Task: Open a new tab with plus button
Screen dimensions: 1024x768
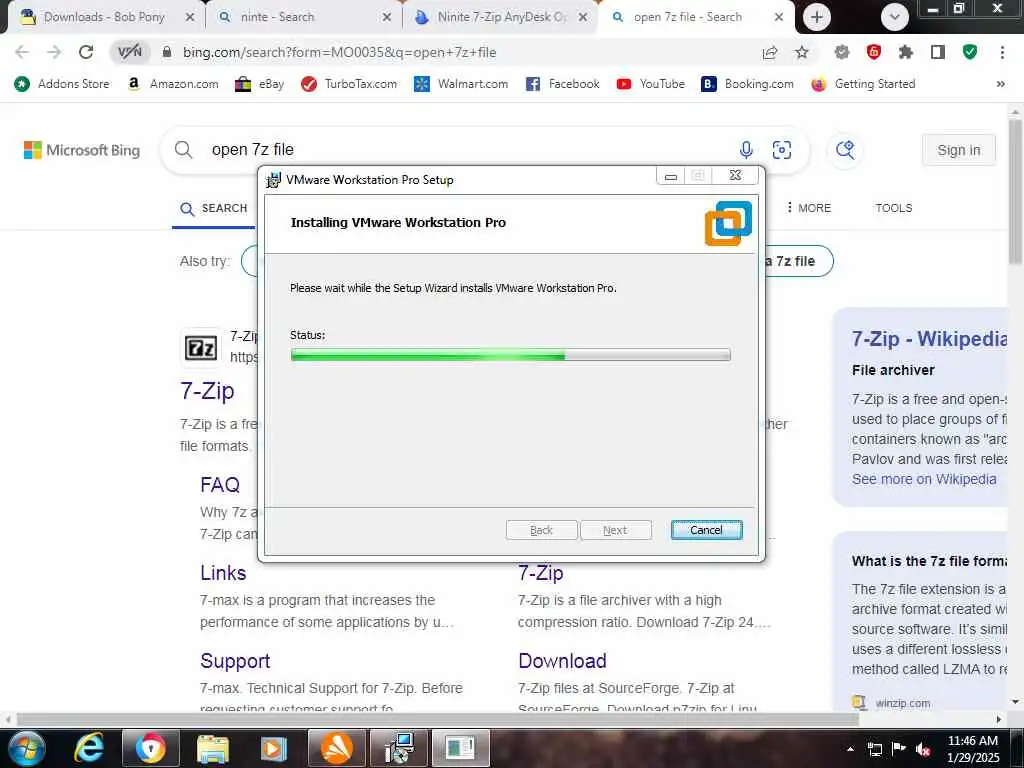Action: 816,17
